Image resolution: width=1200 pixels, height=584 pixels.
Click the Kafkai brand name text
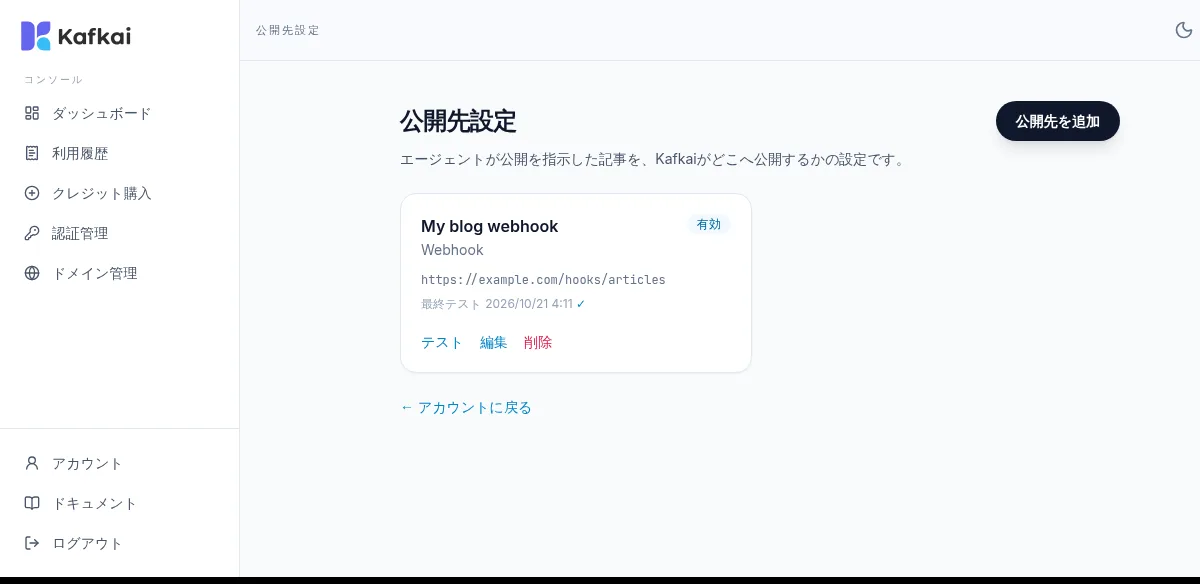94,37
